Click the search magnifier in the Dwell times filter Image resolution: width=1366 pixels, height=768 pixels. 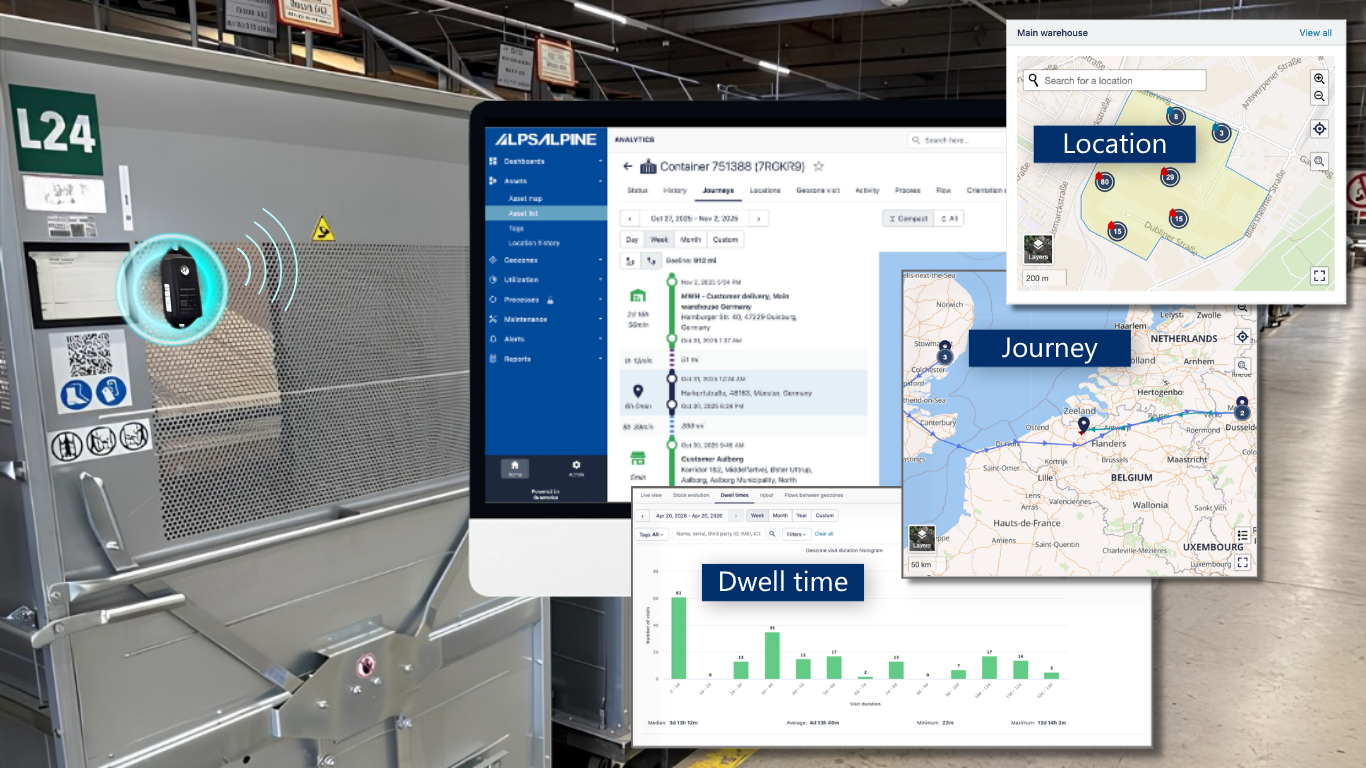point(772,534)
